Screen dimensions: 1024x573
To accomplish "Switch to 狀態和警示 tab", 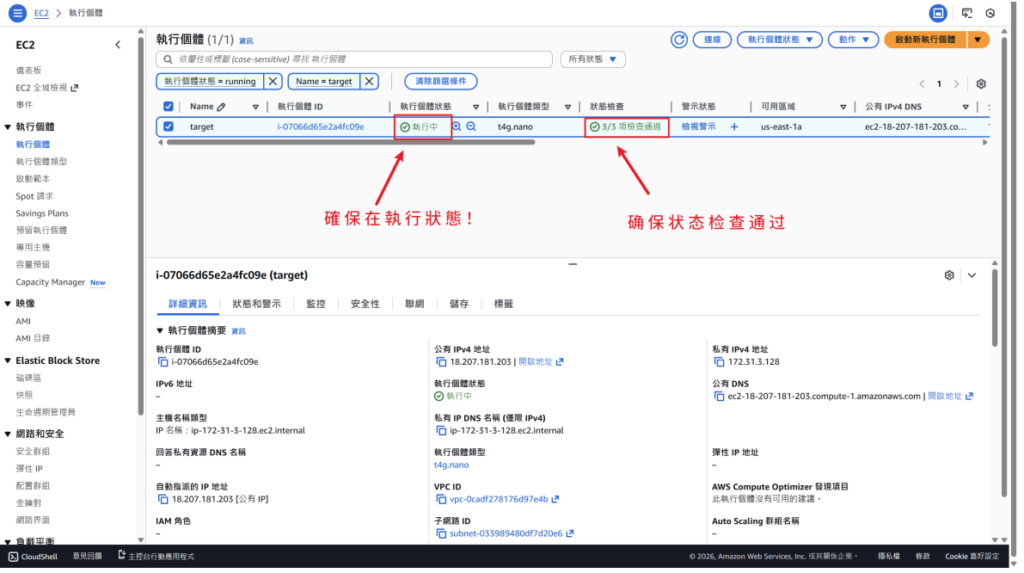I will pyautogui.click(x=258, y=305).
